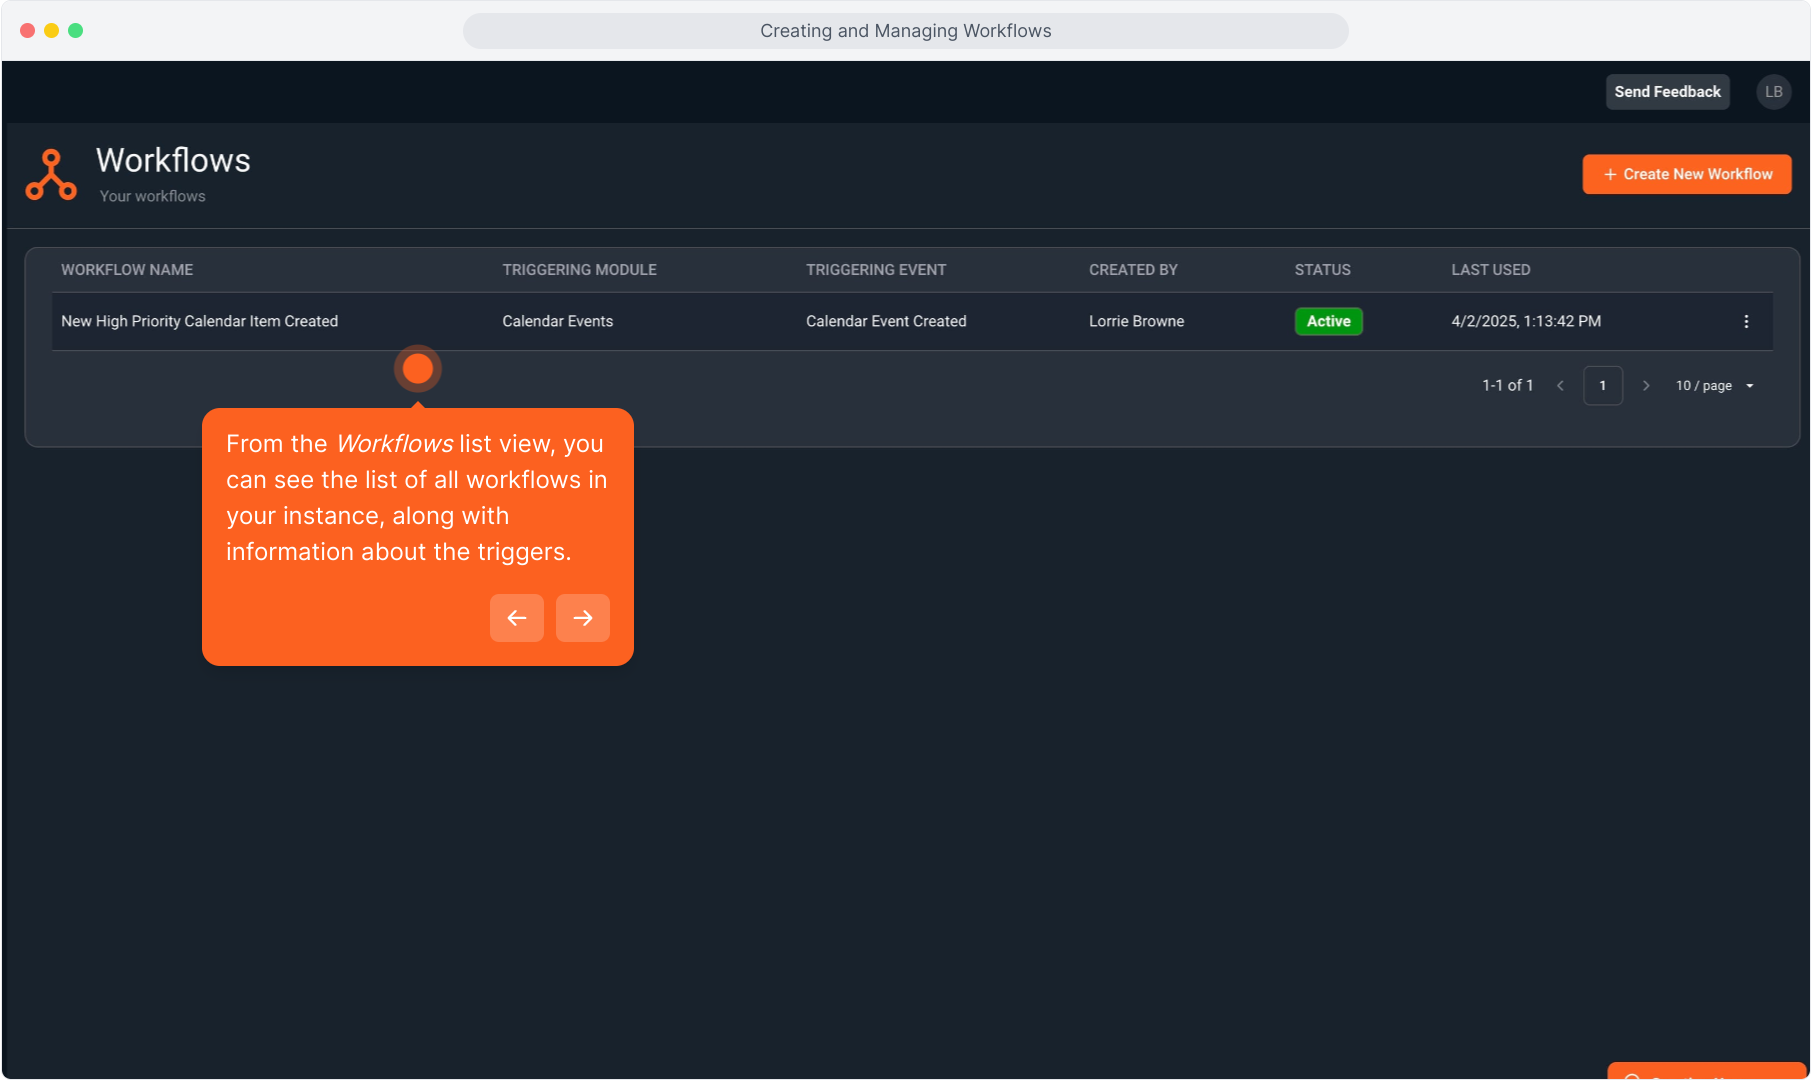
Task: Go to previous tooltip step arrow
Action: (516, 618)
